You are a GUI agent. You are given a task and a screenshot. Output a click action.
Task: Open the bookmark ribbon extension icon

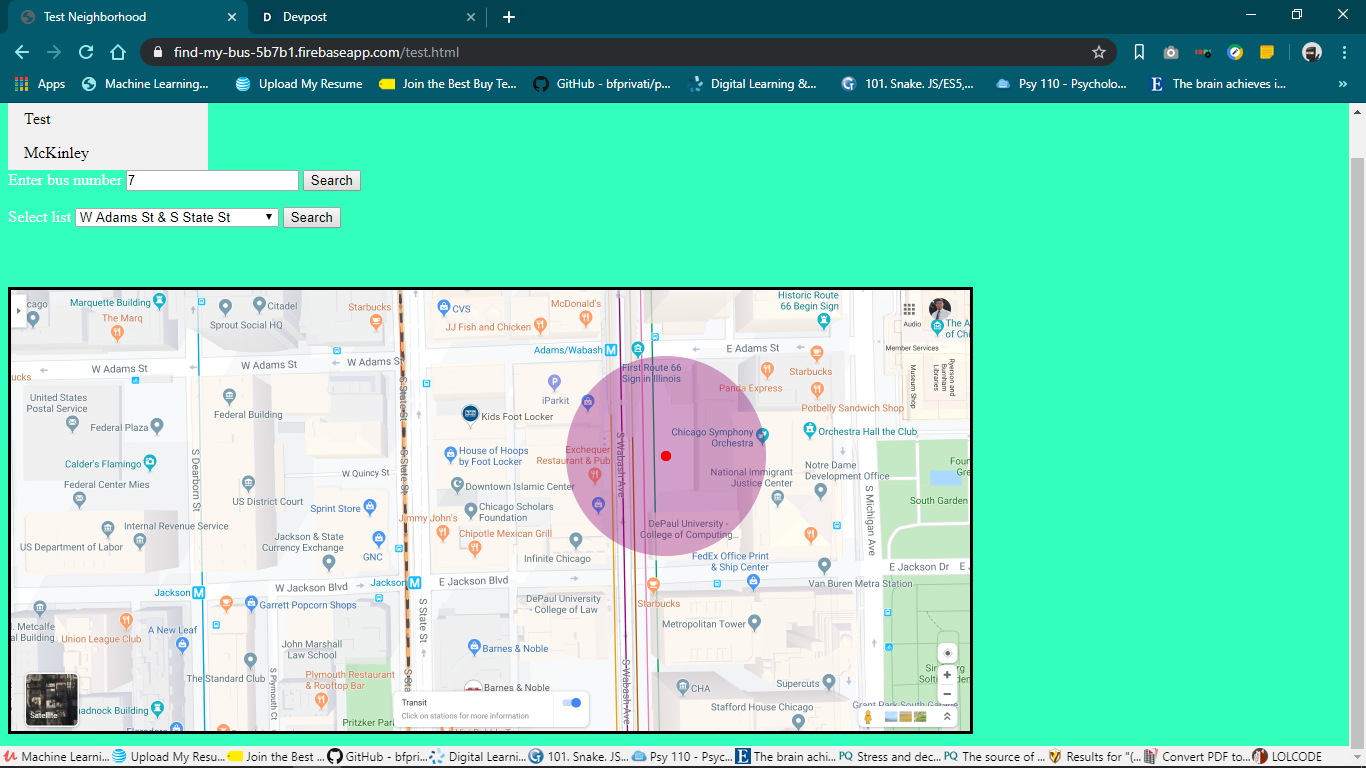tap(1139, 52)
